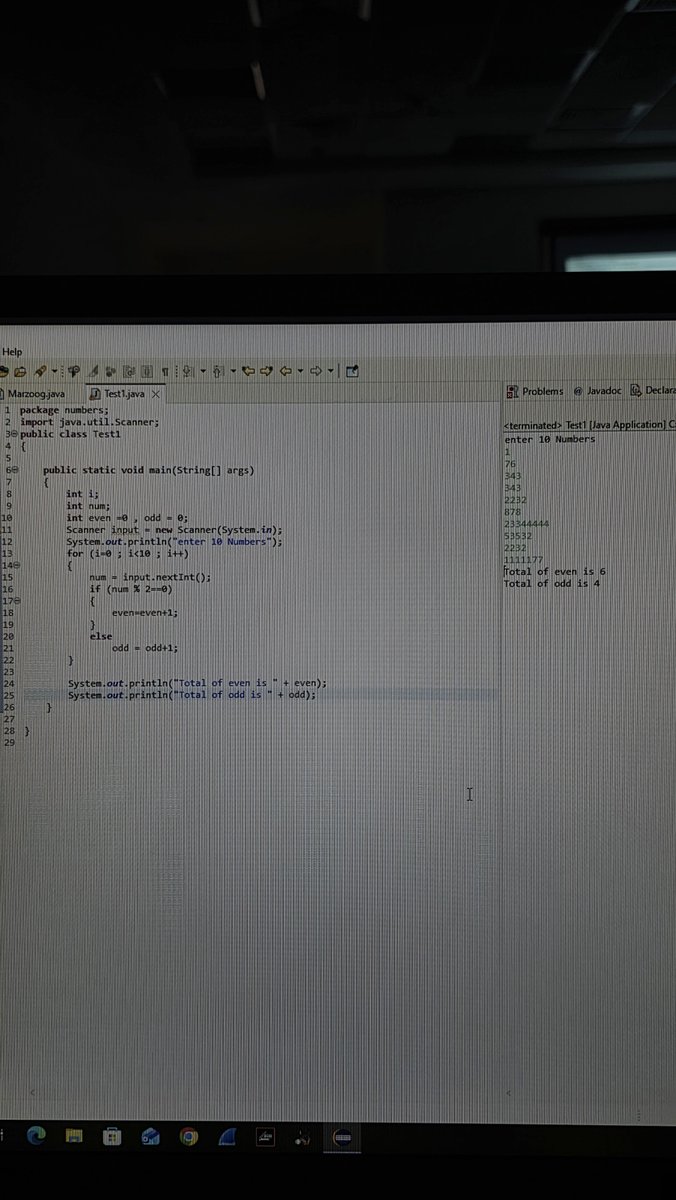Click 'Total of odd is 4' console line
This screenshot has height=1200, width=676.
click(x=552, y=583)
